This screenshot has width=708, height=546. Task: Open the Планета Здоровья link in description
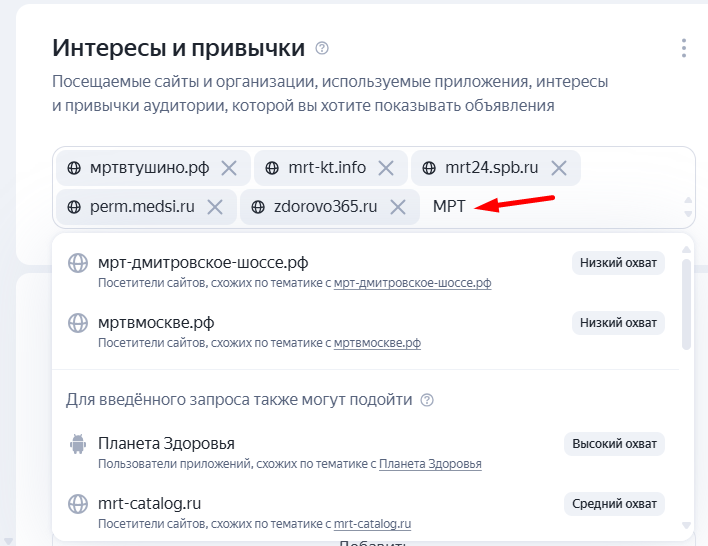(430, 464)
